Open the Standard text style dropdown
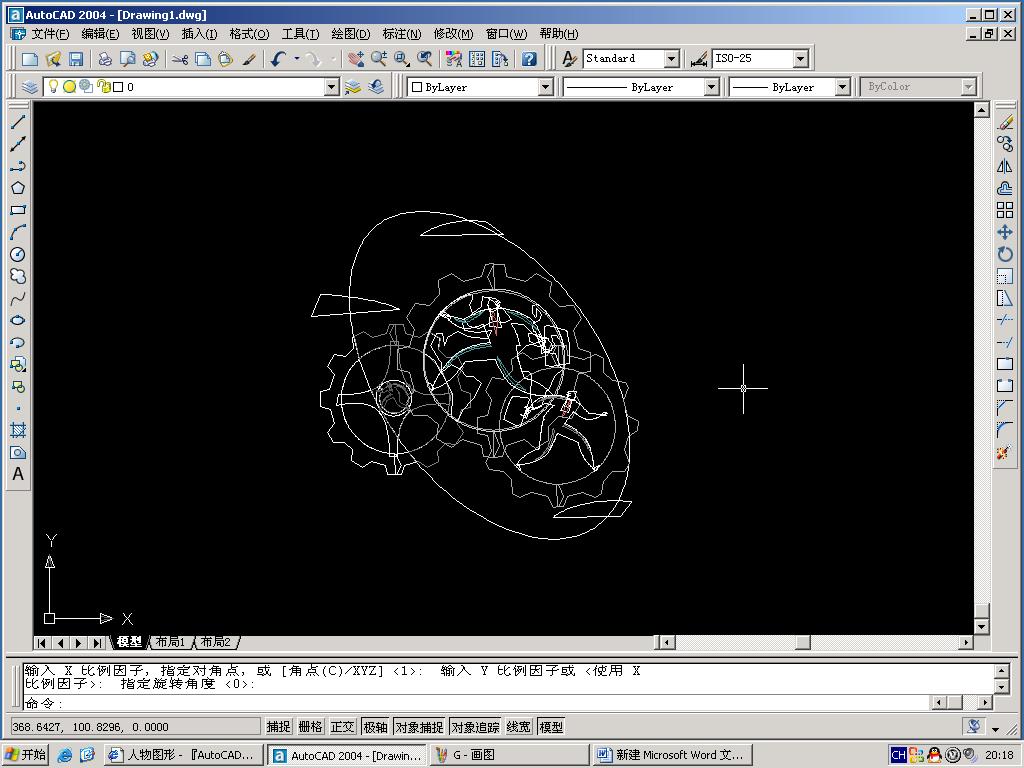The height and width of the screenshot is (768, 1024). [x=672, y=59]
